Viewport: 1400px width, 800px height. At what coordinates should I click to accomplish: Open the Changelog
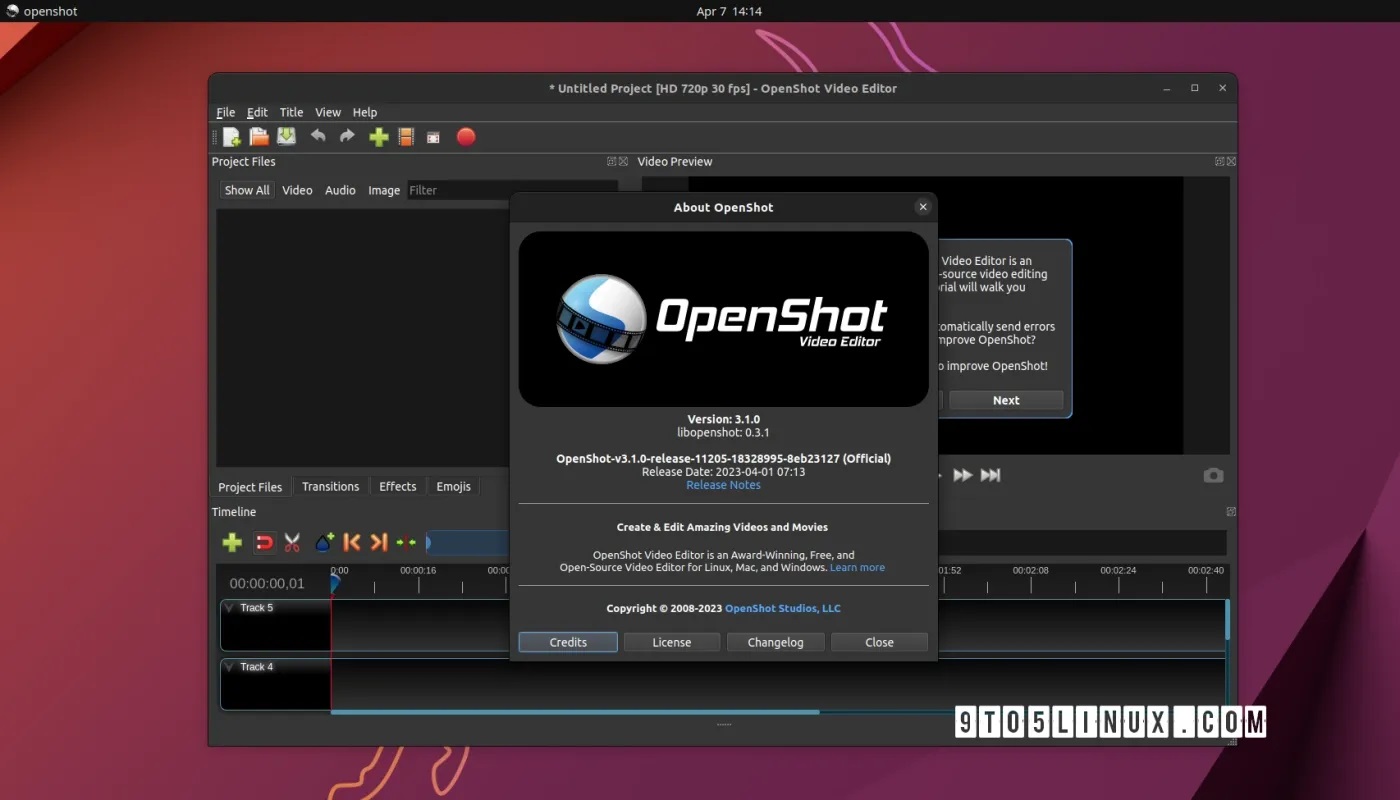coord(776,642)
